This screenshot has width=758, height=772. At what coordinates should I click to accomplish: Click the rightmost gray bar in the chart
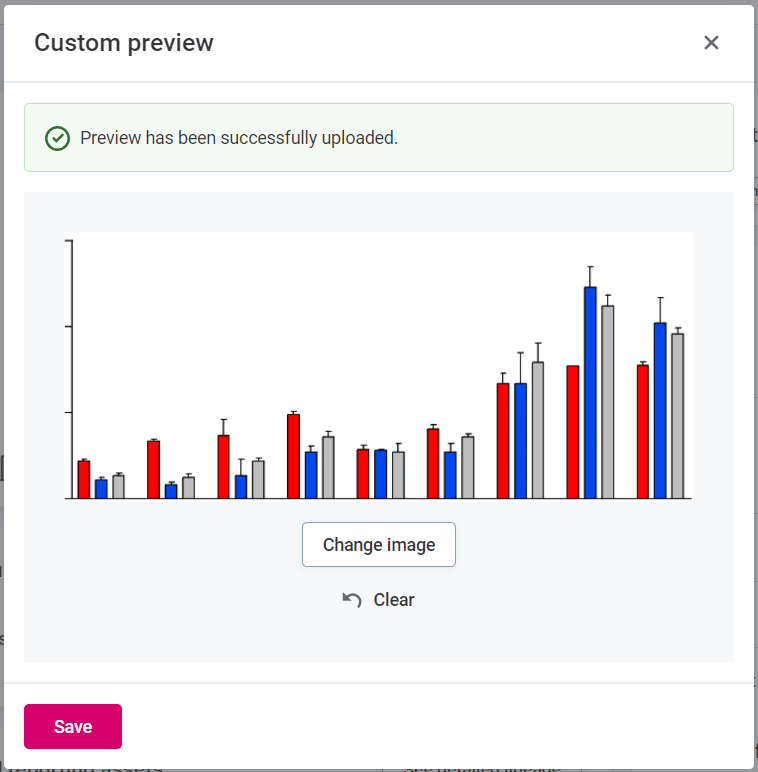(x=677, y=415)
